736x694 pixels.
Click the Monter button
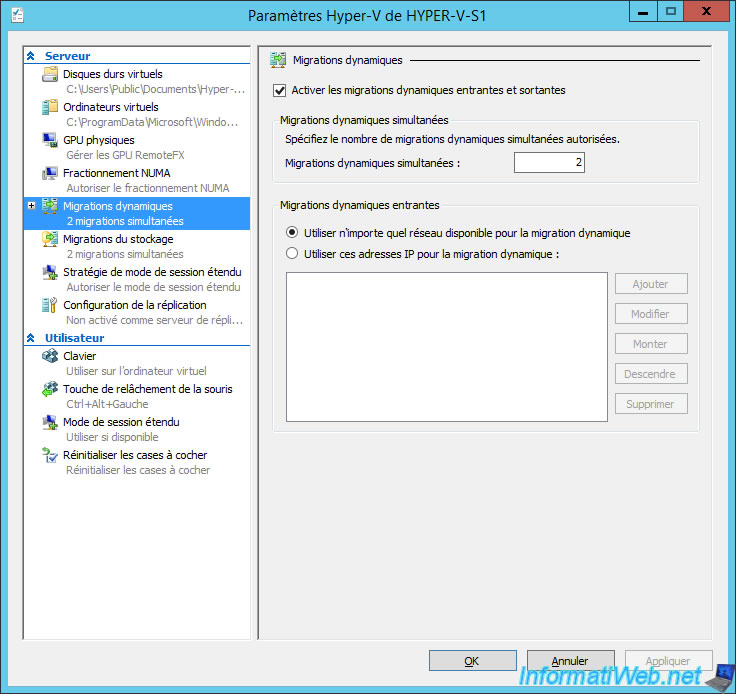click(x=651, y=344)
